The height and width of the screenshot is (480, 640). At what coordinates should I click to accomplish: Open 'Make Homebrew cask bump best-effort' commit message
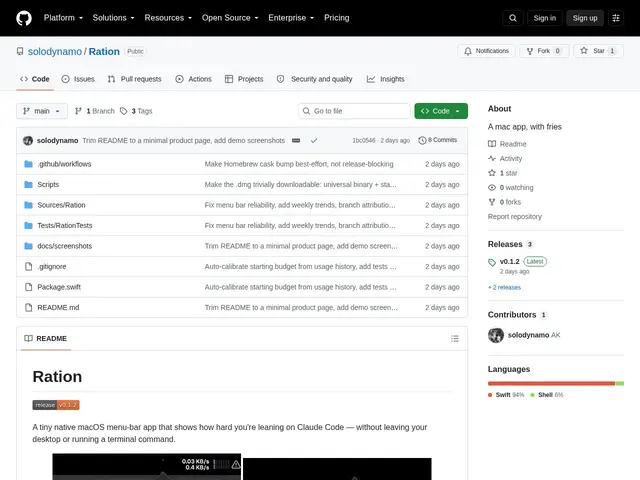(x=299, y=164)
